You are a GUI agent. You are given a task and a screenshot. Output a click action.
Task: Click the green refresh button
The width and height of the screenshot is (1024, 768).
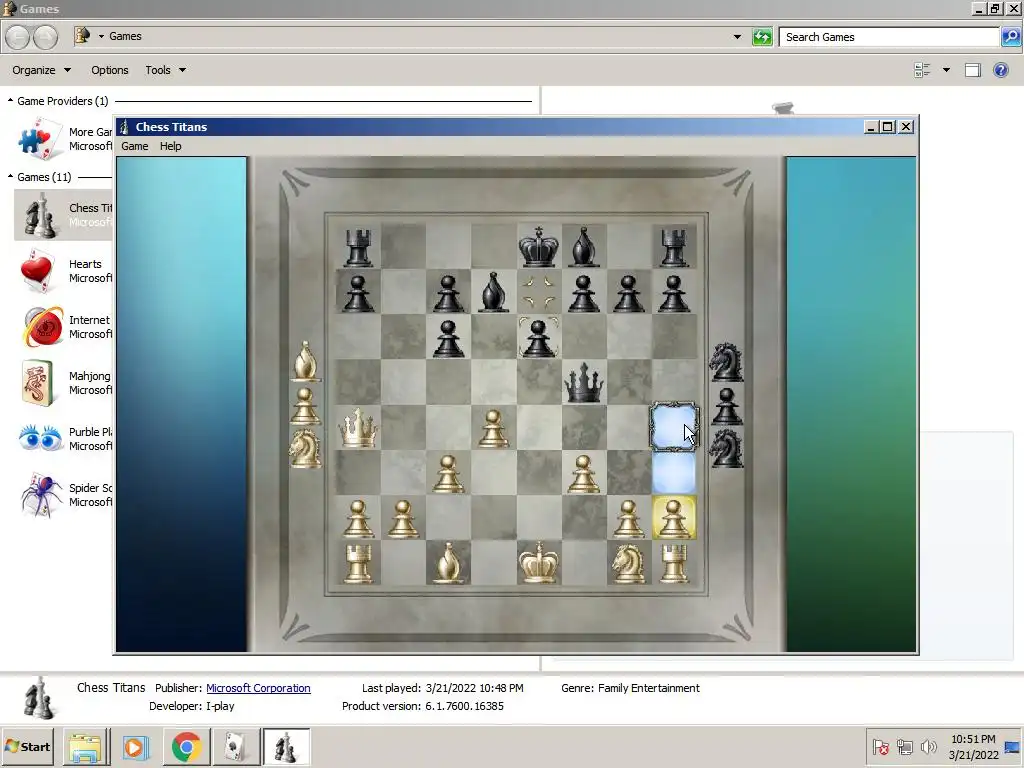761,37
